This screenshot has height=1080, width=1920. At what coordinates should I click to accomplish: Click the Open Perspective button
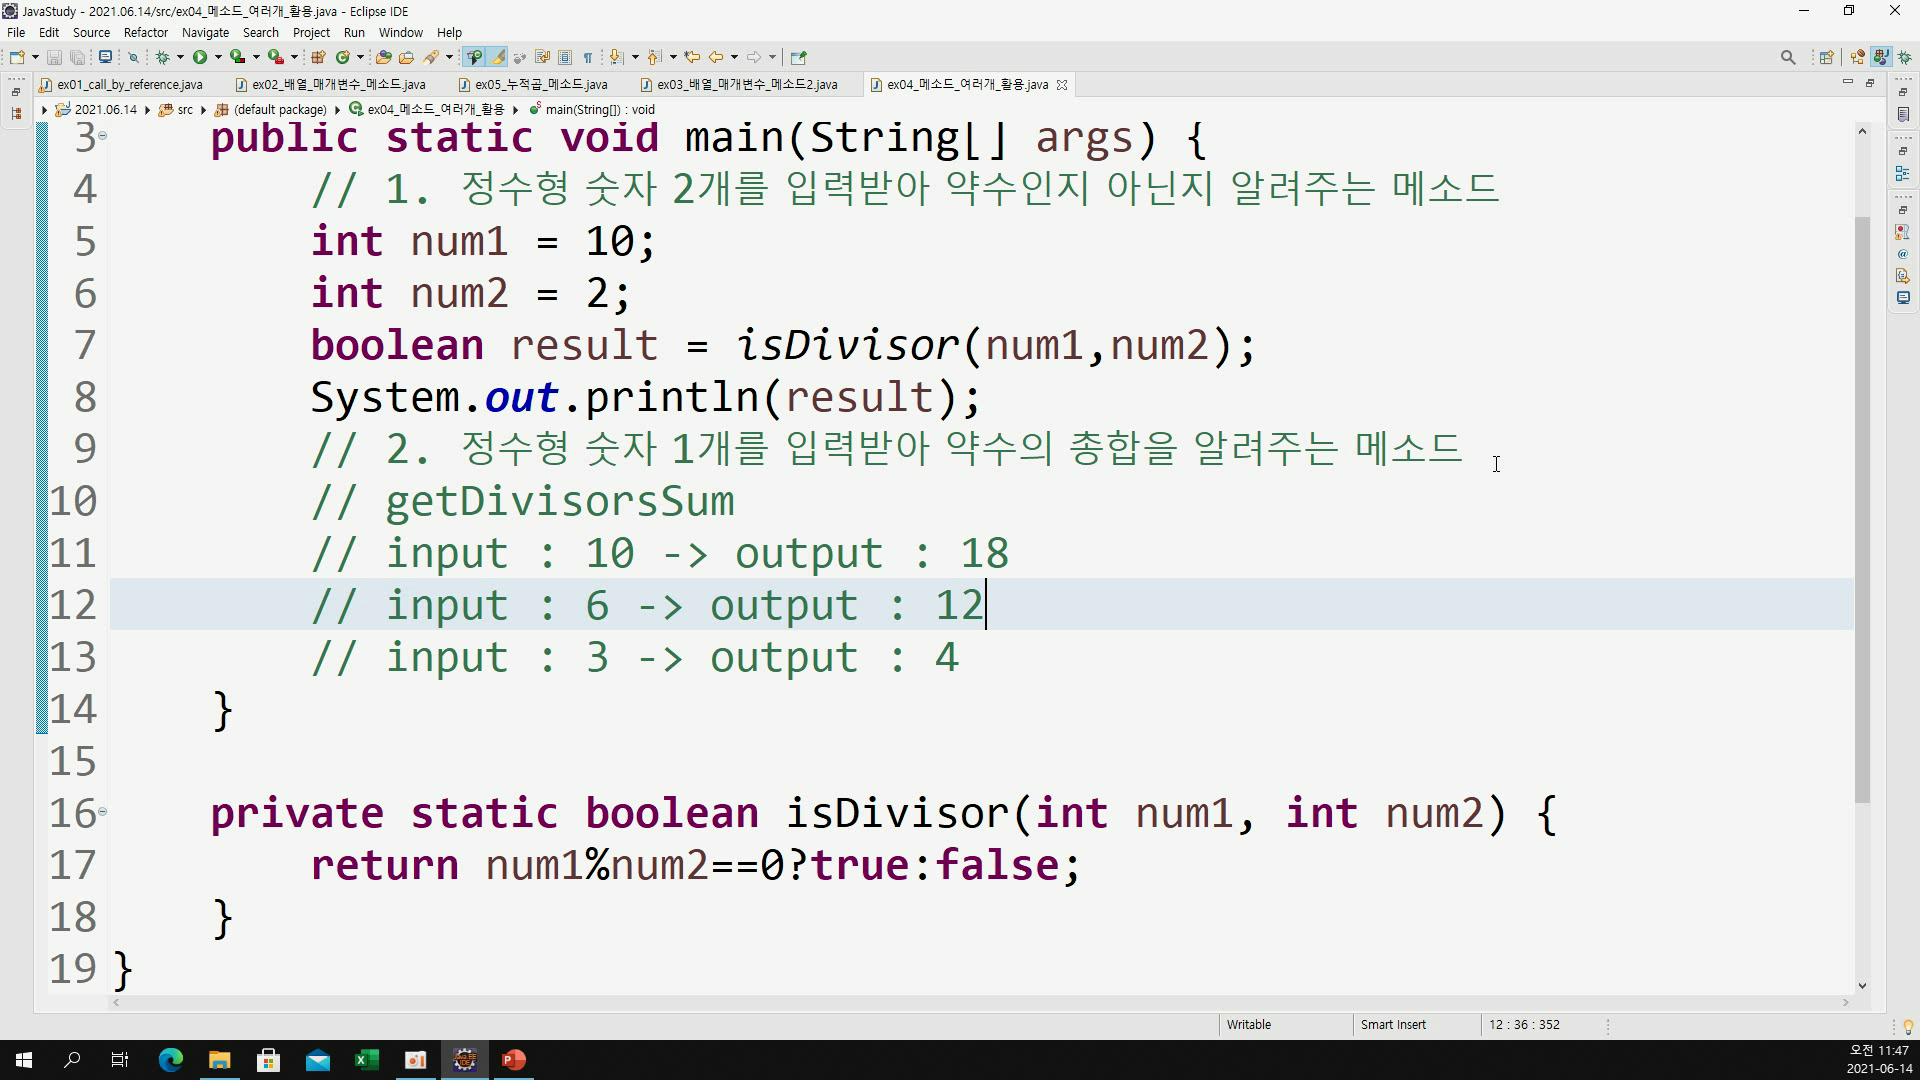[x=1826, y=57]
